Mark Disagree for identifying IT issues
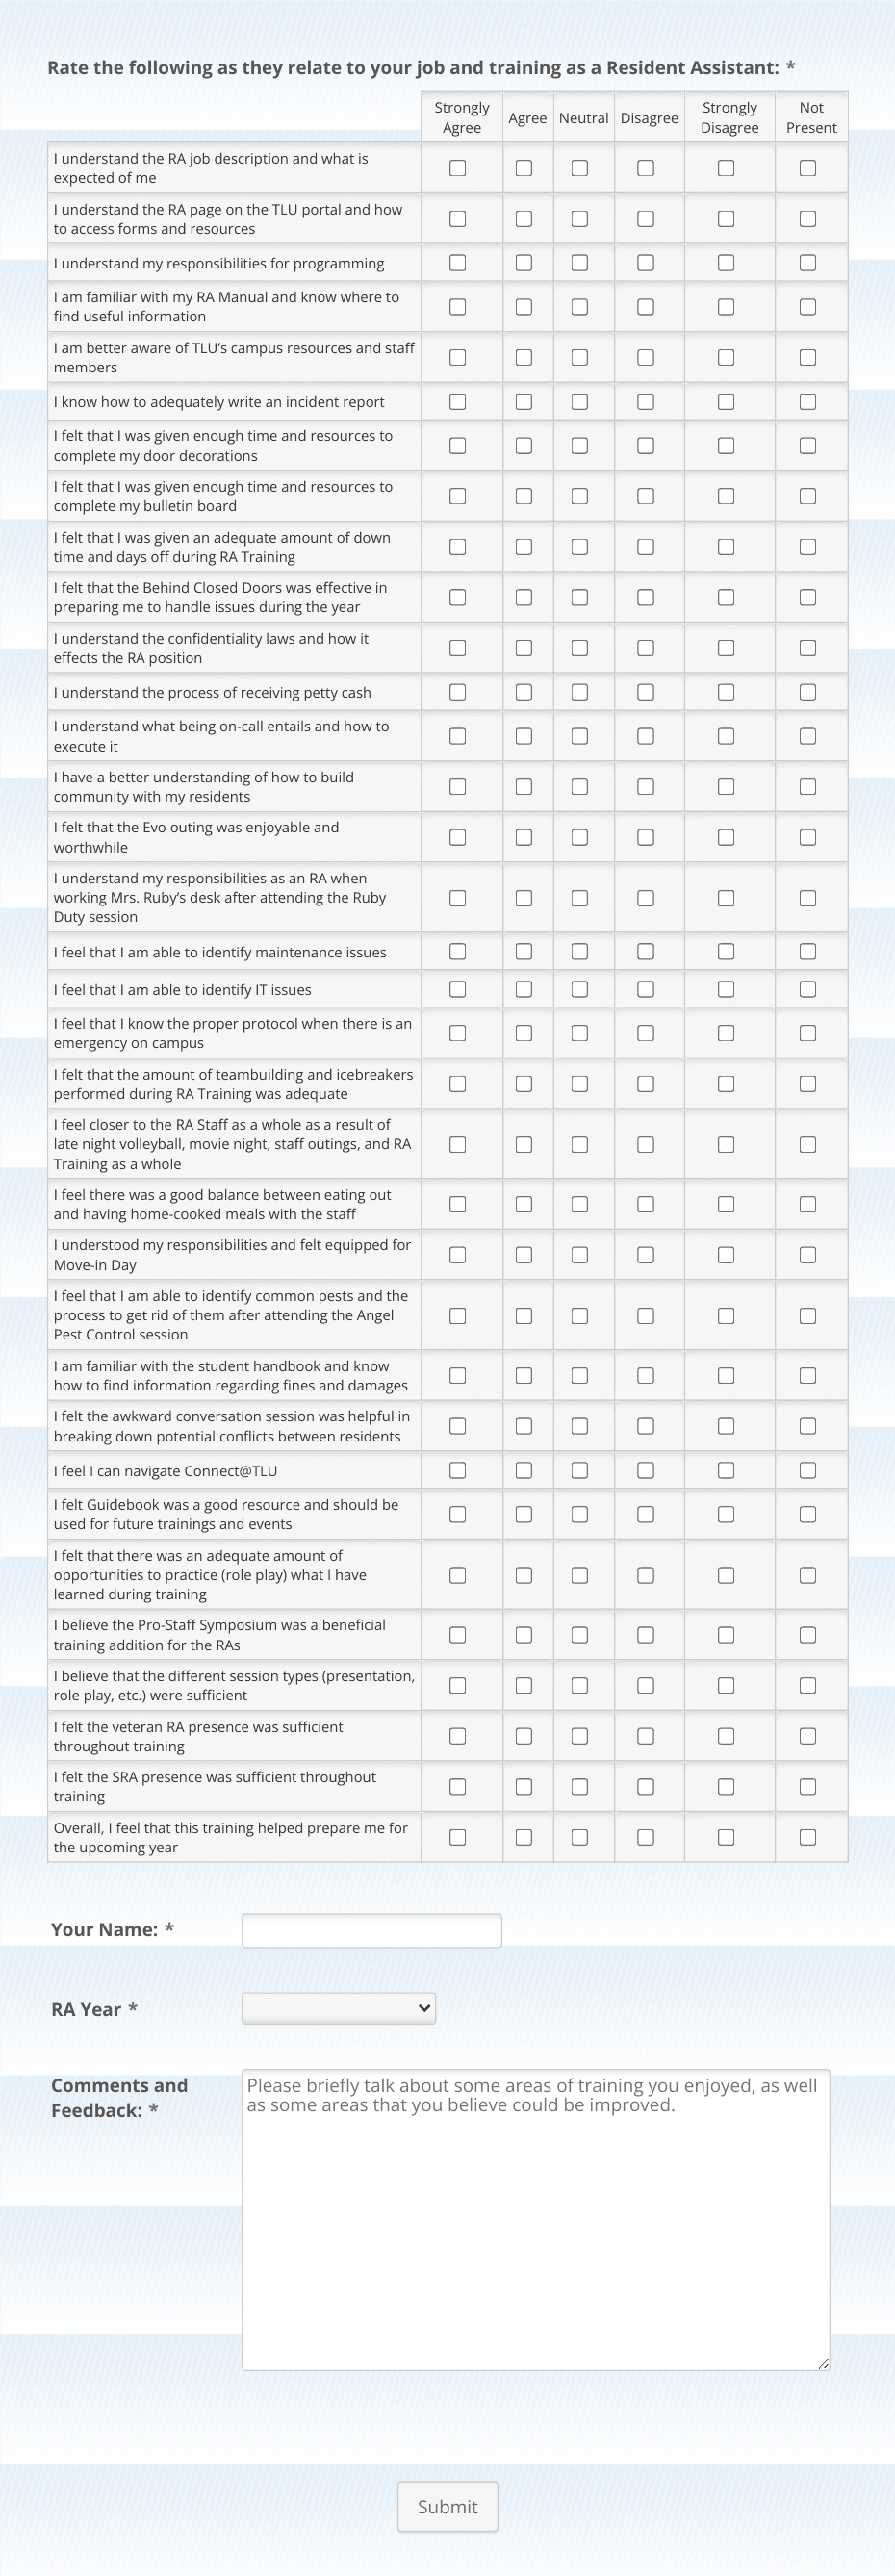The width and height of the screenshot is (895, 2576). [645, 989]
